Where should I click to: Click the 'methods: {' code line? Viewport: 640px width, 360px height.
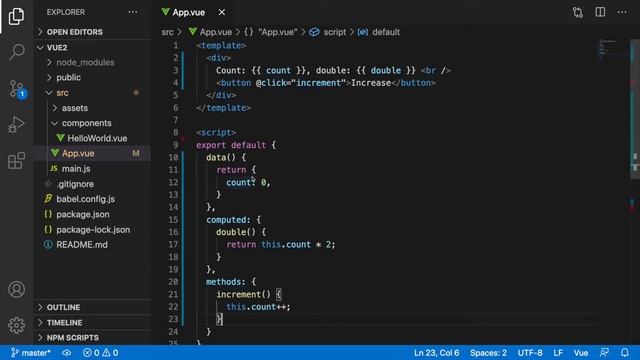point(231,282)
